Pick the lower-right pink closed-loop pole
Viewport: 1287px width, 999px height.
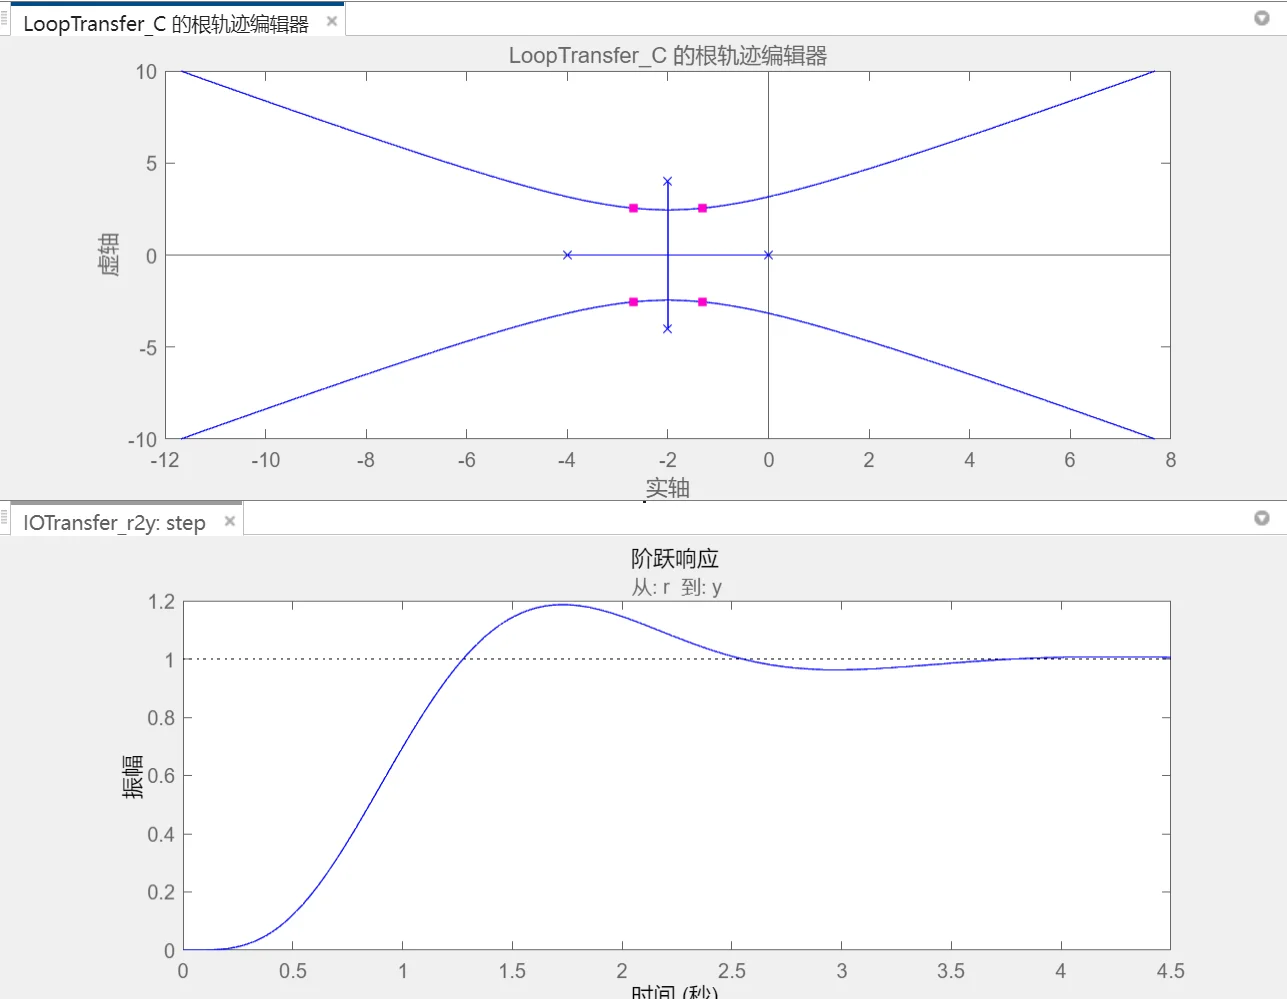pyautogui.click(x=702, y=302)
